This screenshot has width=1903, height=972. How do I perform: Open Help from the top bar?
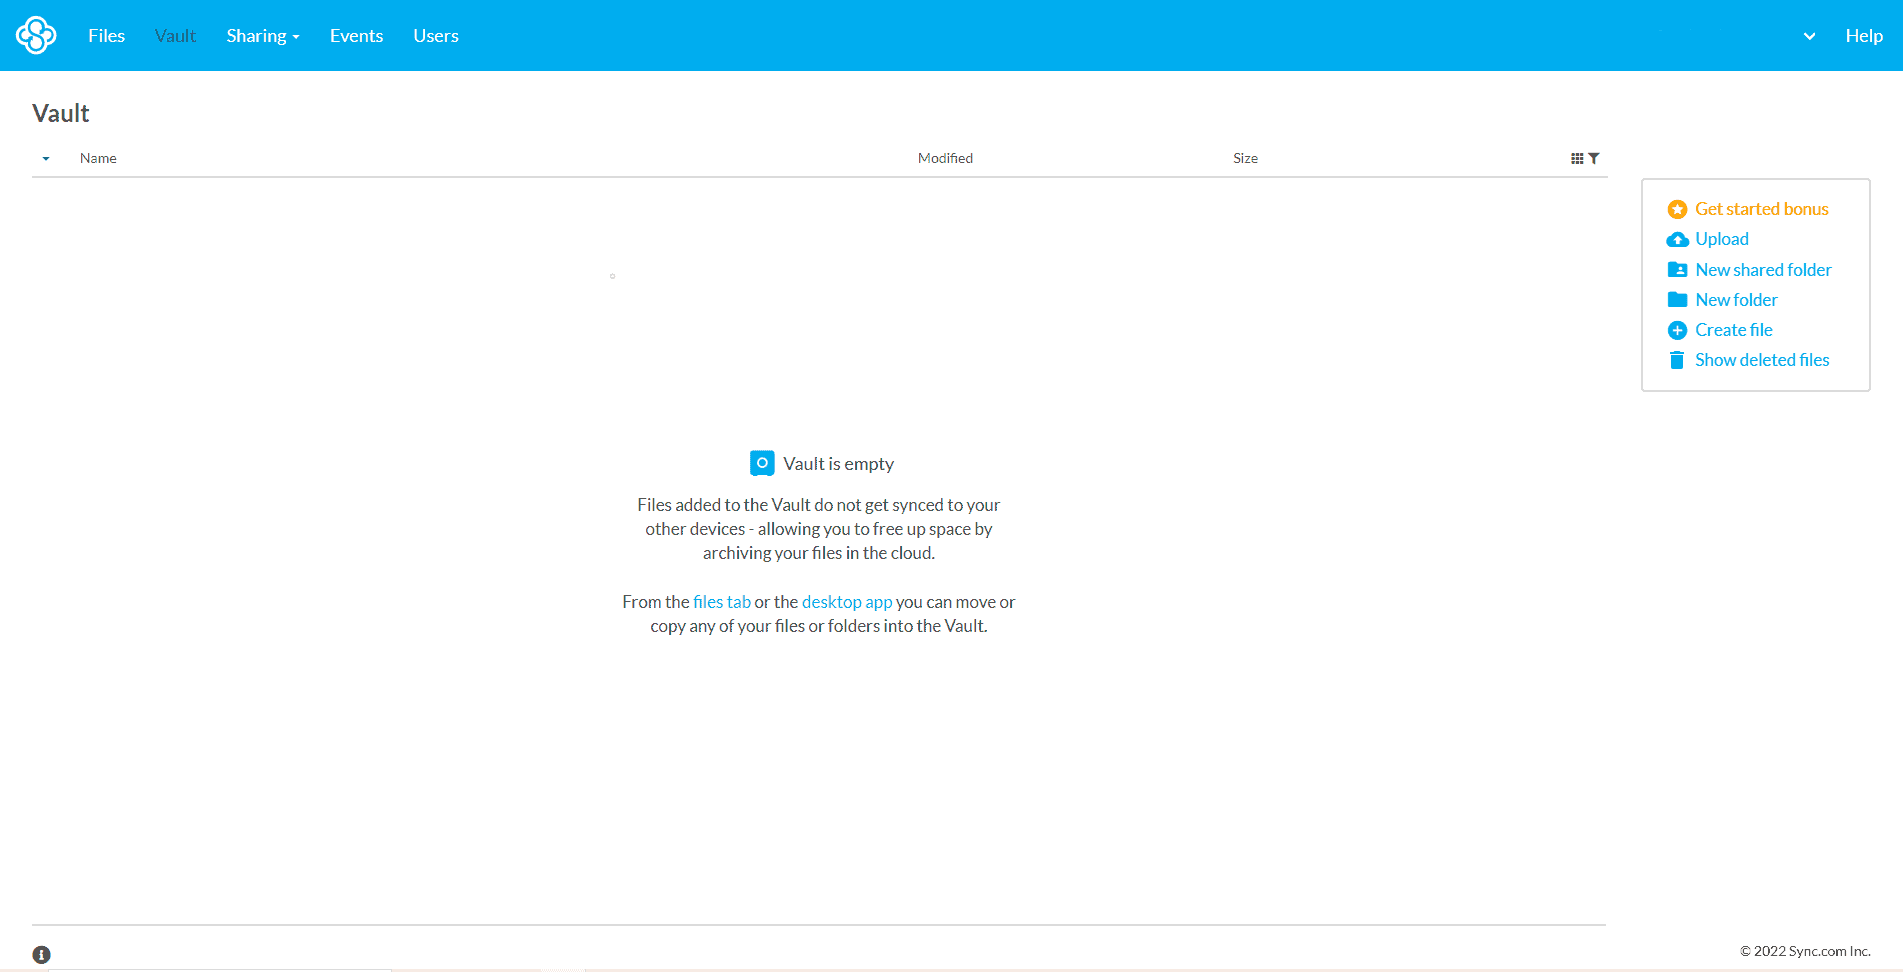[x=1864, y=35]
